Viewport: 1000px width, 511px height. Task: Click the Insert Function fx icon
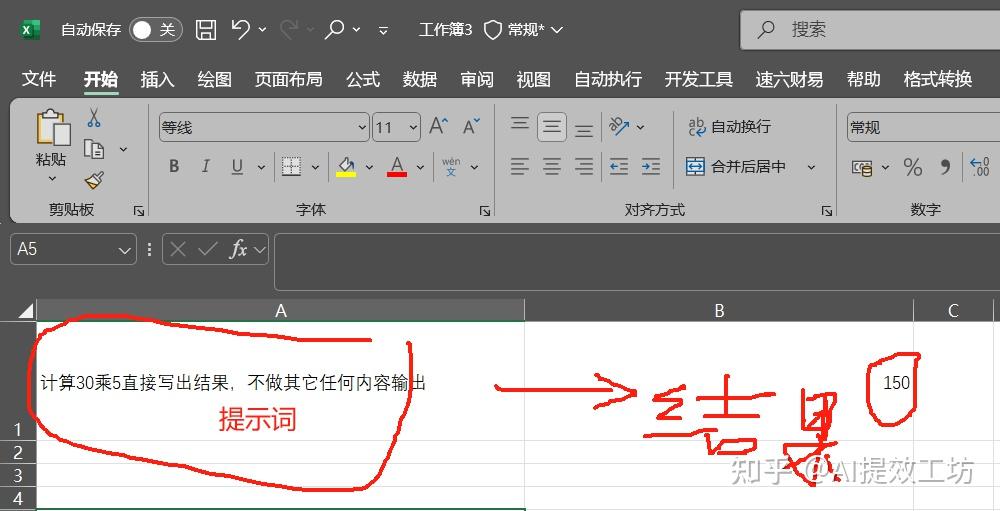238,249
